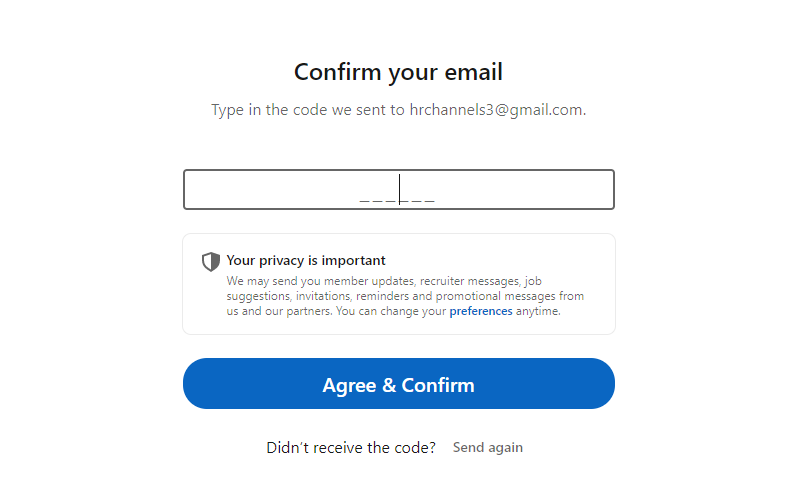Click the code placeholder dashes

[x=397, y=200]
